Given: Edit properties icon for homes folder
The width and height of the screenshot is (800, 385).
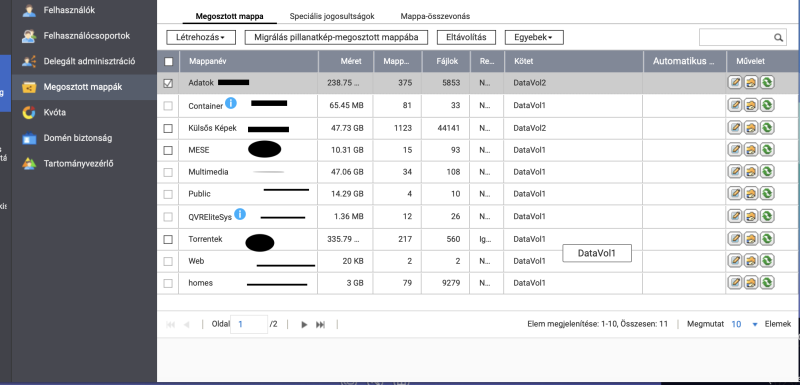Looking at the screenshot, I should (x=734, y=282).
